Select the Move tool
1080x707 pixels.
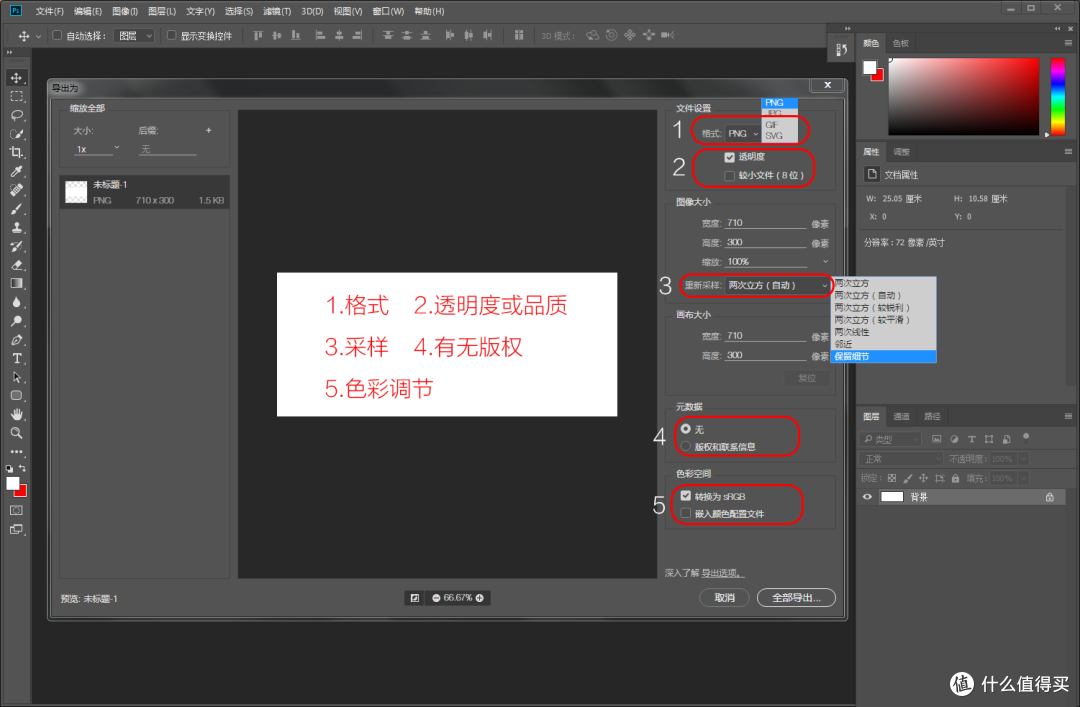coord(15,77)
